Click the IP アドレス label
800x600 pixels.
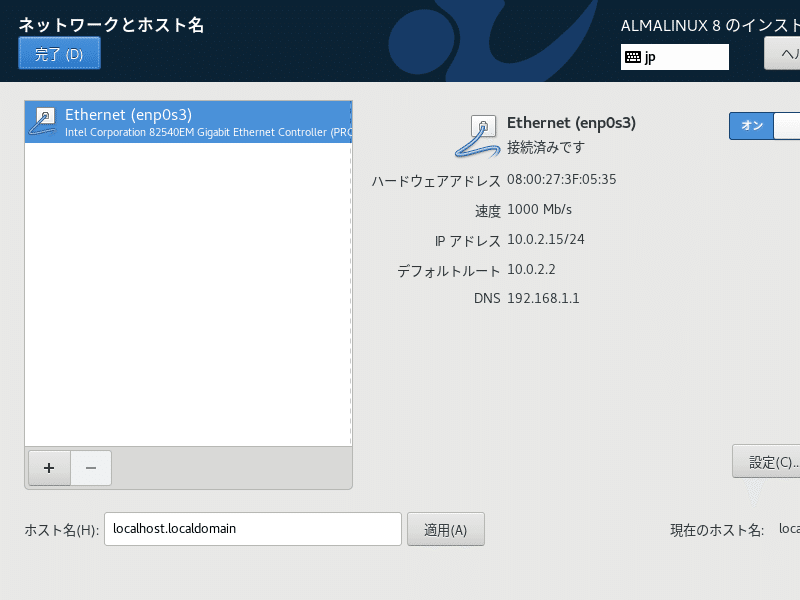click(468, 241)
